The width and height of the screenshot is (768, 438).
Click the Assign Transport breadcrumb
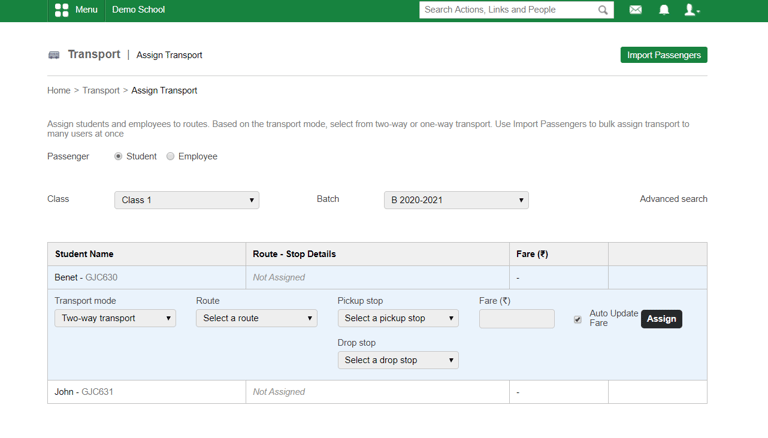[164, 91]
